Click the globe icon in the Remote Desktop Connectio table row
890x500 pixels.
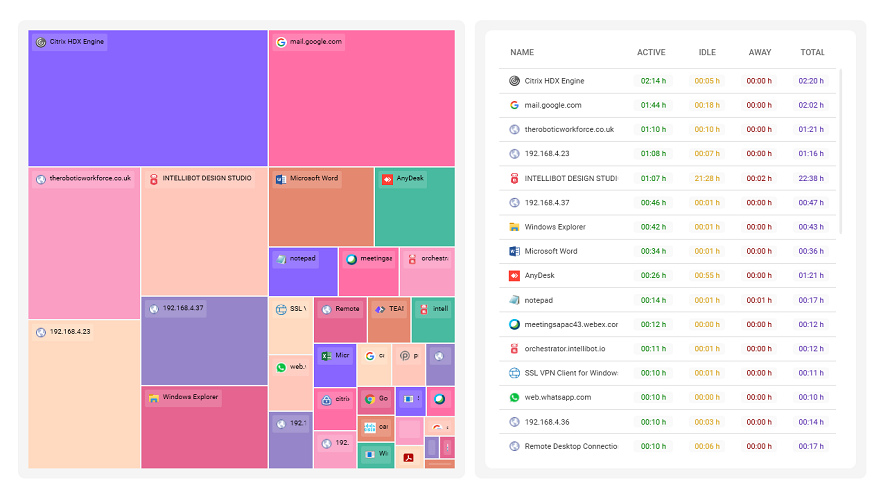[x=514, y=446]
